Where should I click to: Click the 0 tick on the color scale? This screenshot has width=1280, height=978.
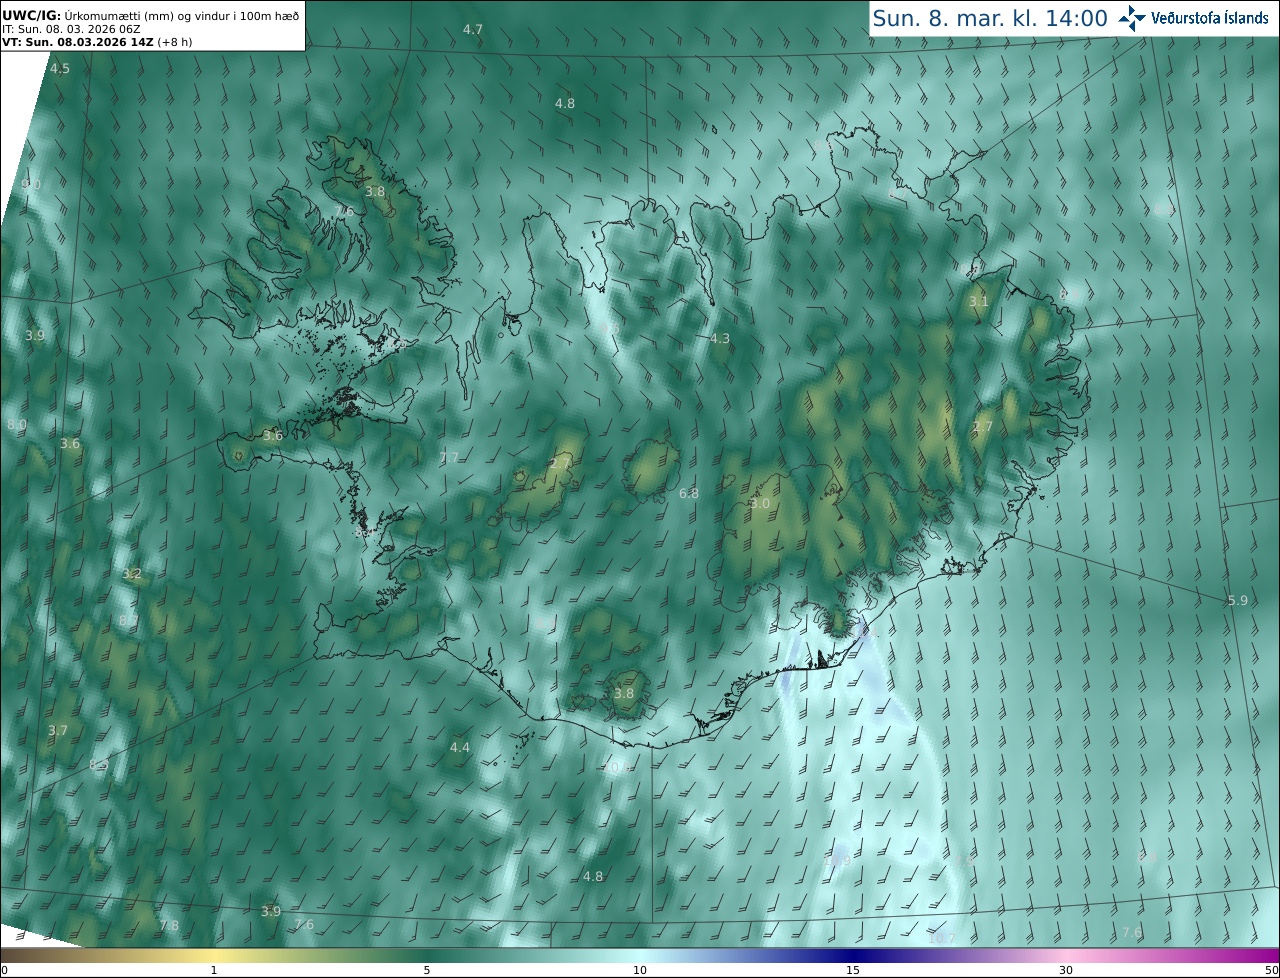(x=4, y=970)
